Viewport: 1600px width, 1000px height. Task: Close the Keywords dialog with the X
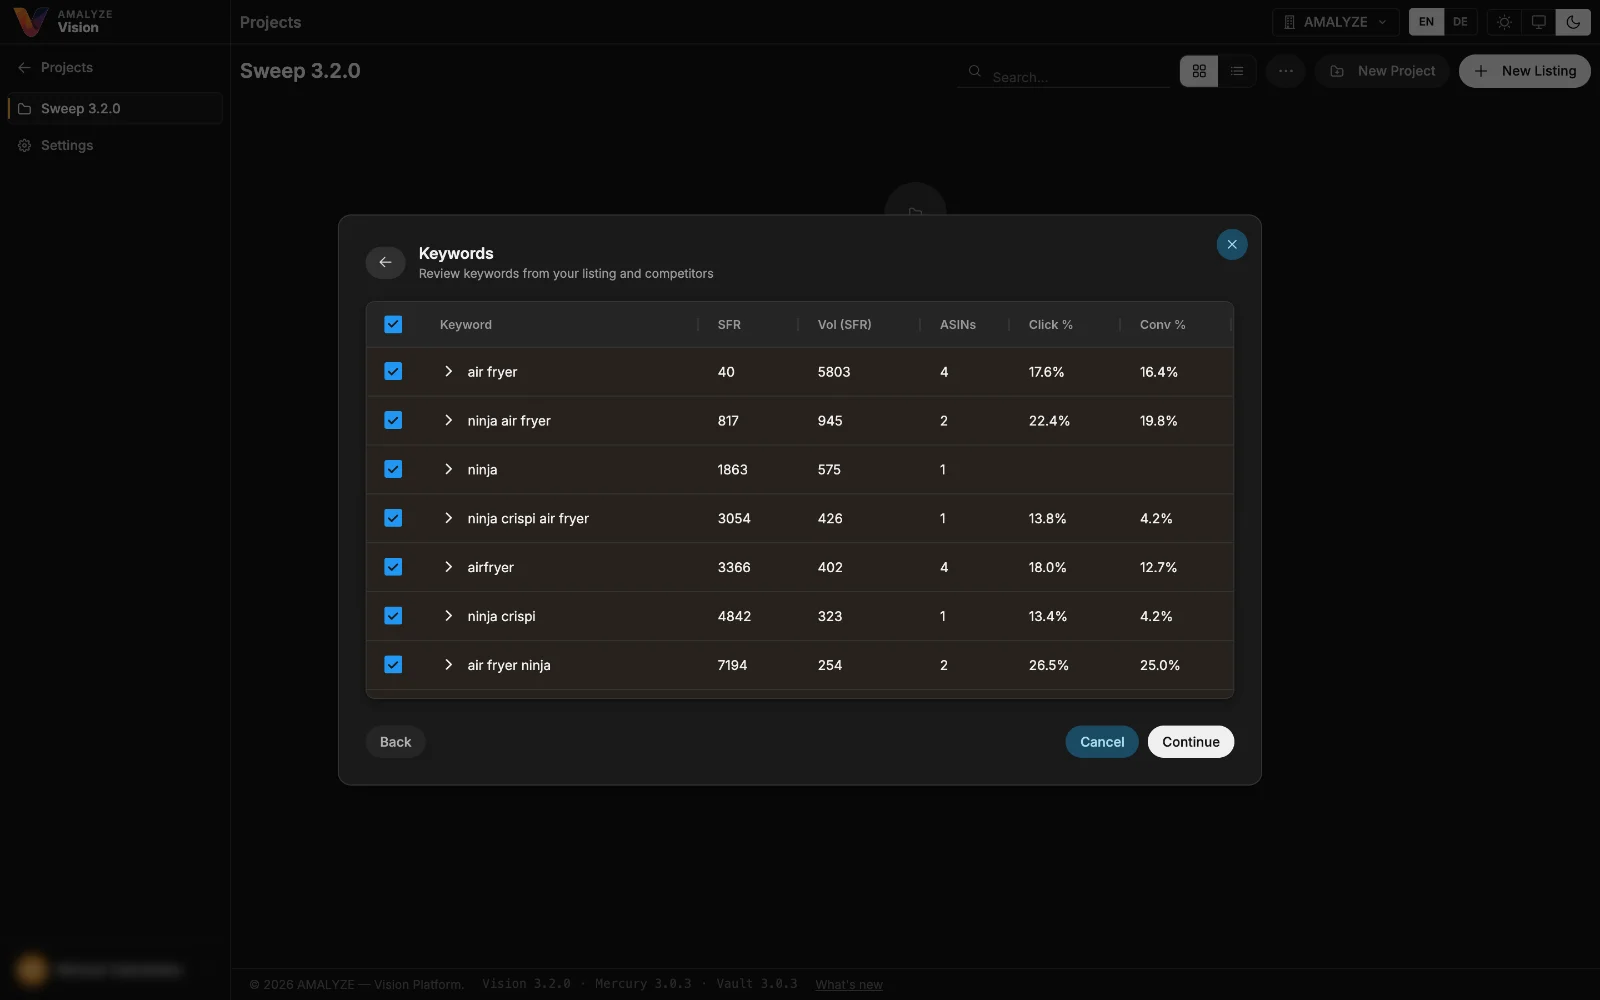(x=1231, y=244)
